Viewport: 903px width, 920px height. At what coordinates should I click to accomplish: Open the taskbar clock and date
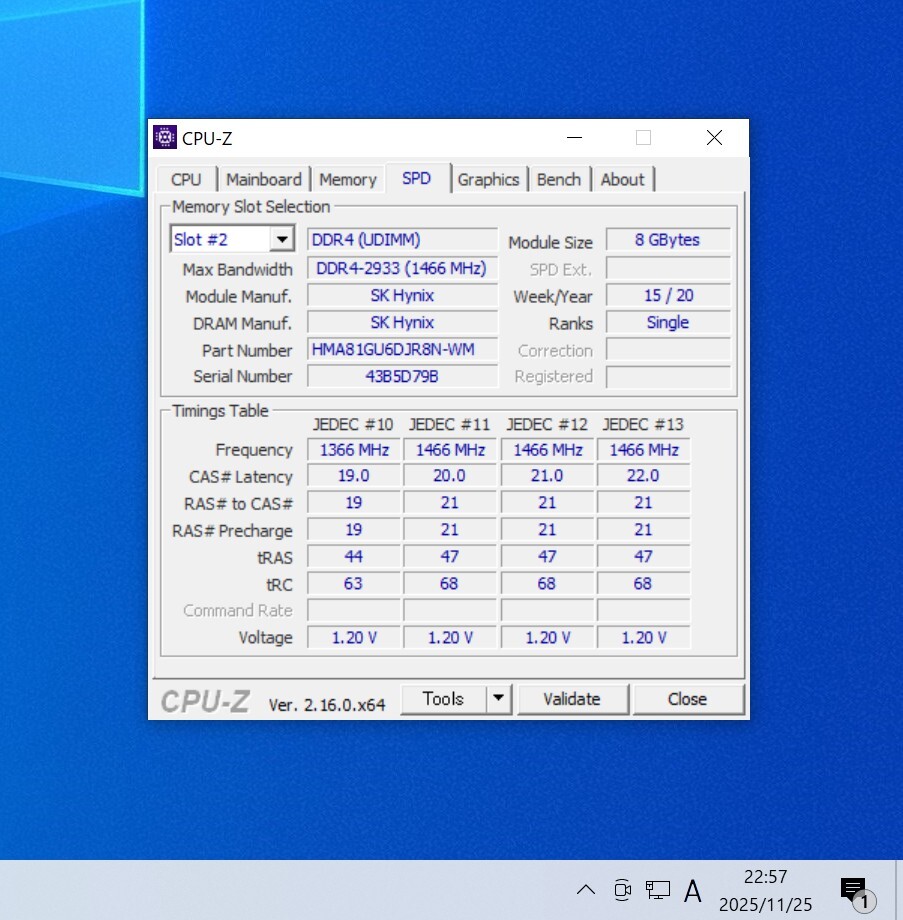click(765, 890)
